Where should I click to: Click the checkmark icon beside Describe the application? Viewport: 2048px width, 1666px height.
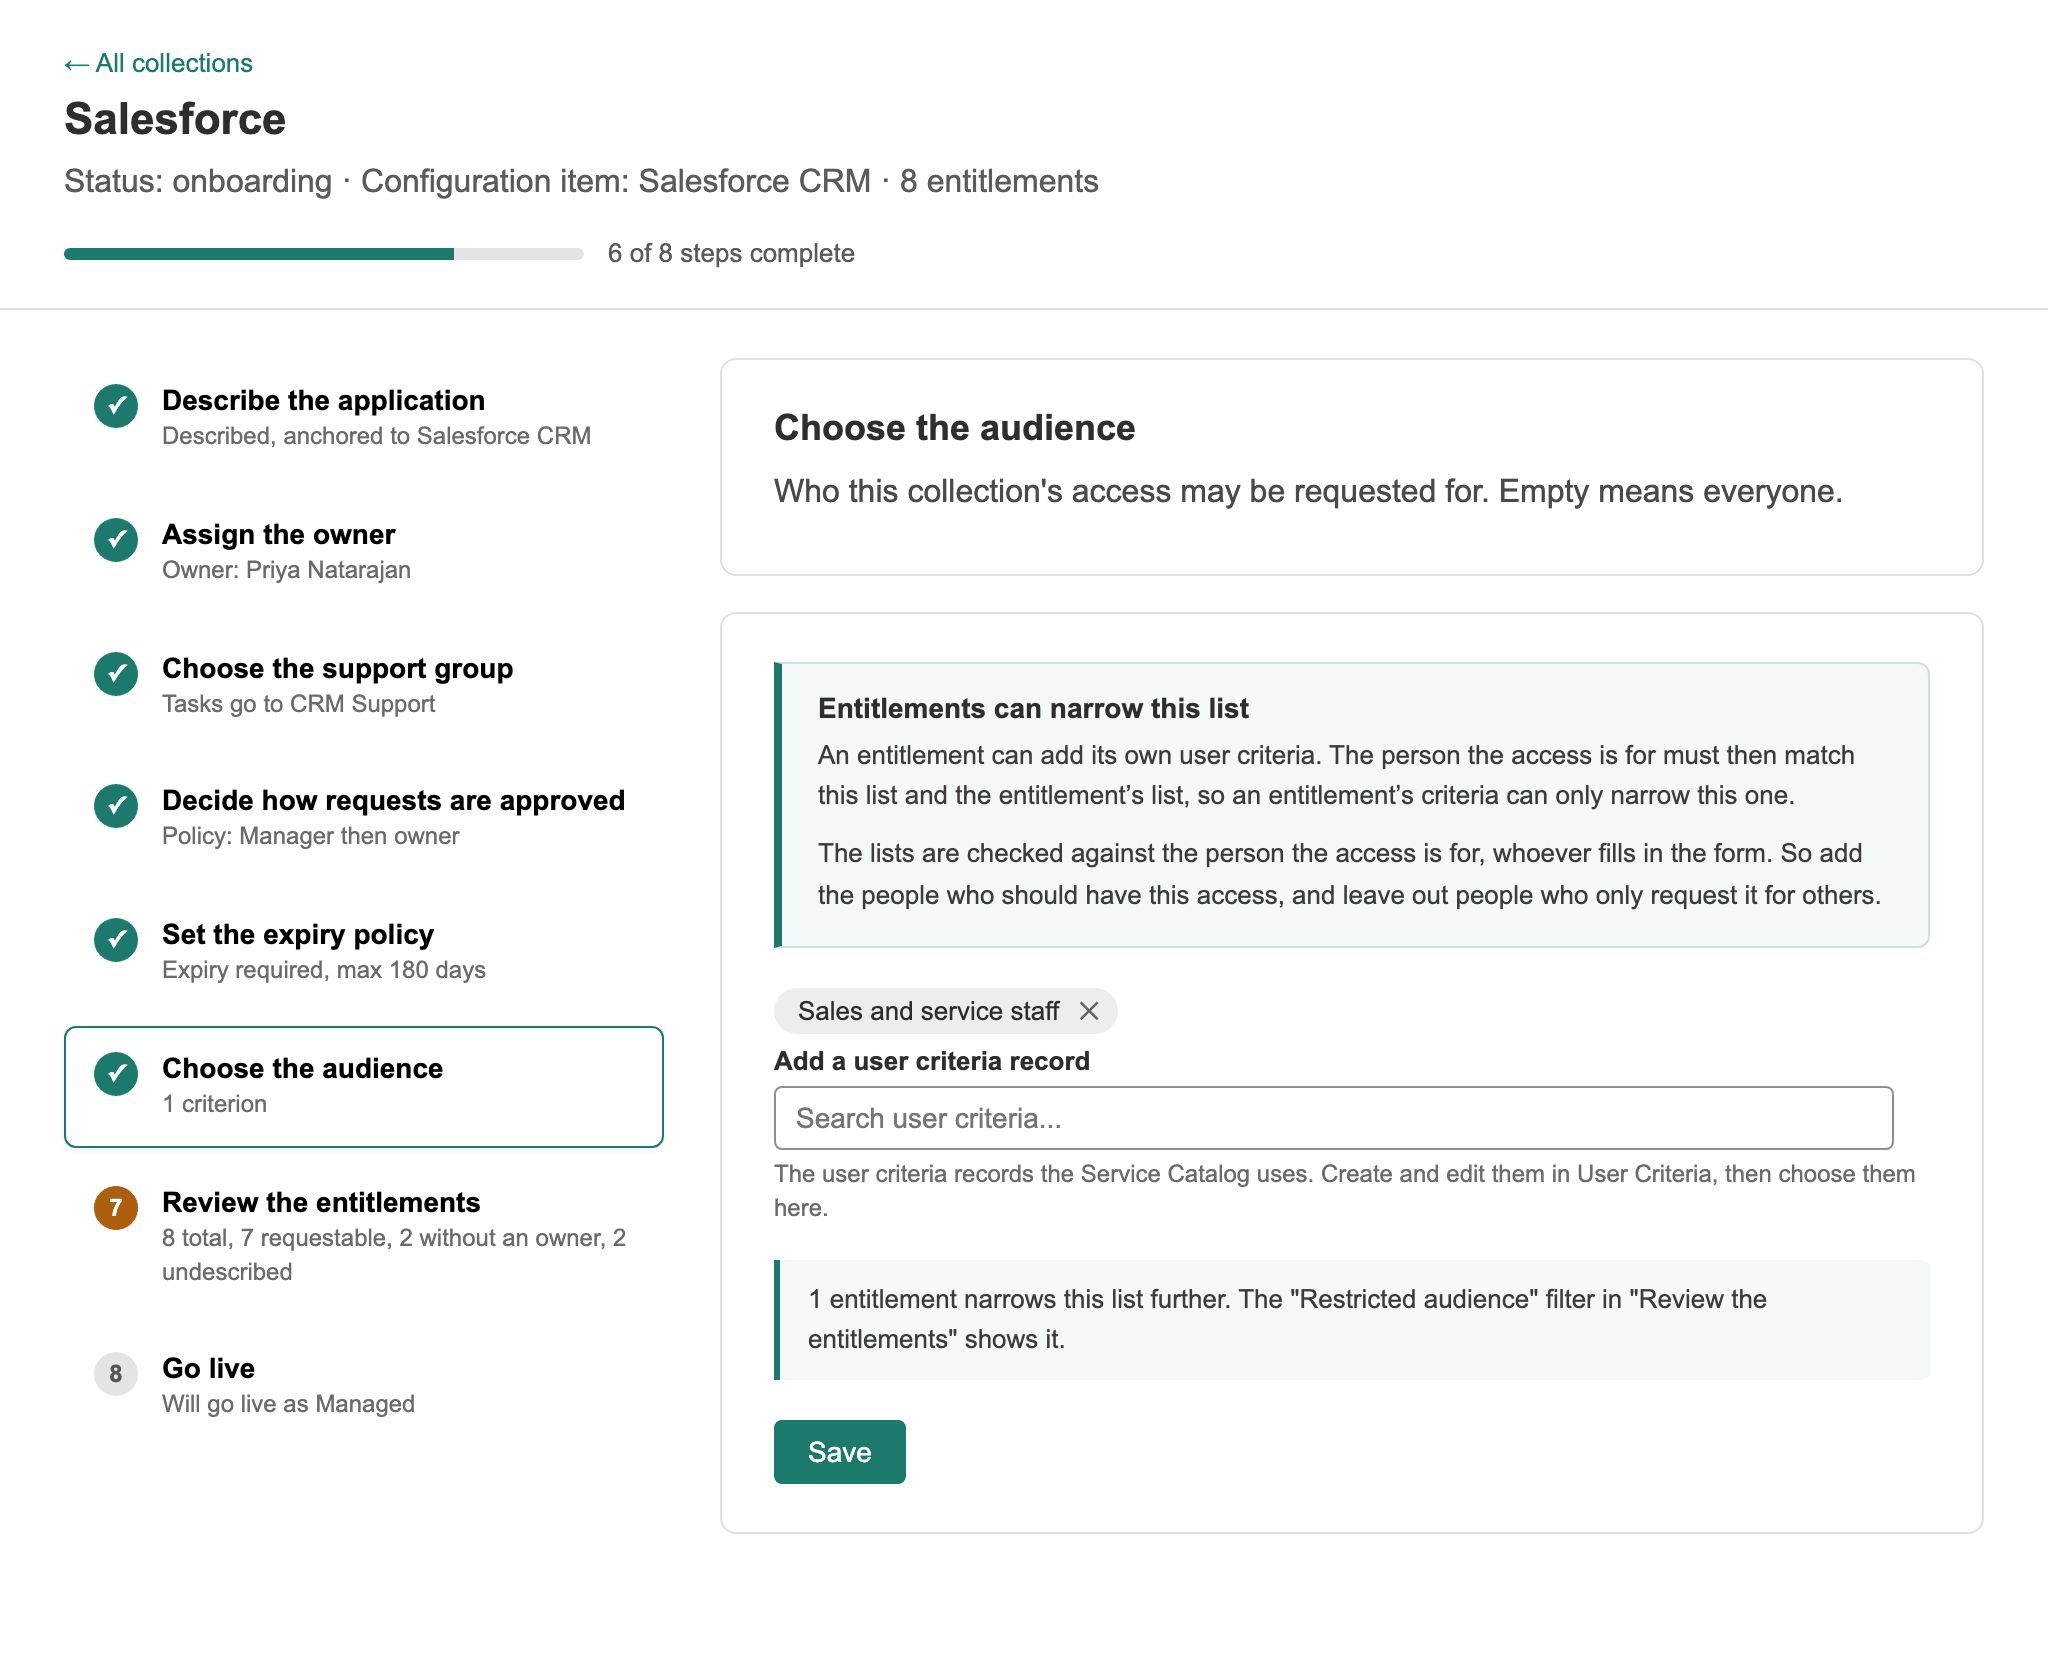[x=116, y=405]
